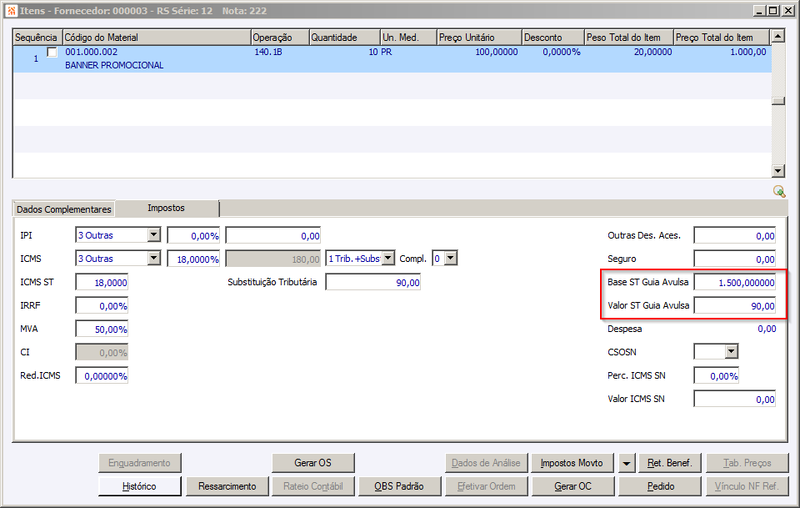Click the Ret. Benef. button
The height and width of the screenshot is (508, 800).
coord(670,463)
